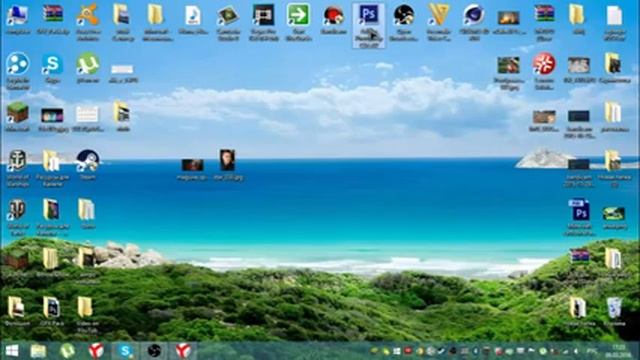Image resolution: width=640 pixels, height=360 pixels.
Task: Open Yandex taskbar icon right of OBS
Action: [183, 351]
